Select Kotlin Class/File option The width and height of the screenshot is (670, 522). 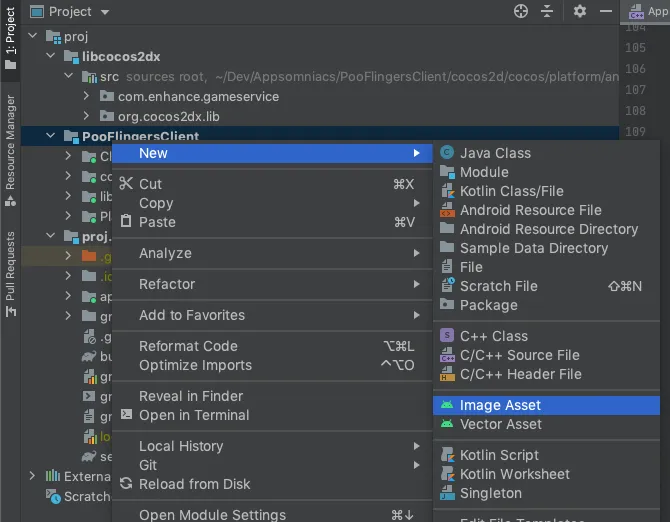pyautogui.click(x=511, y=191)
